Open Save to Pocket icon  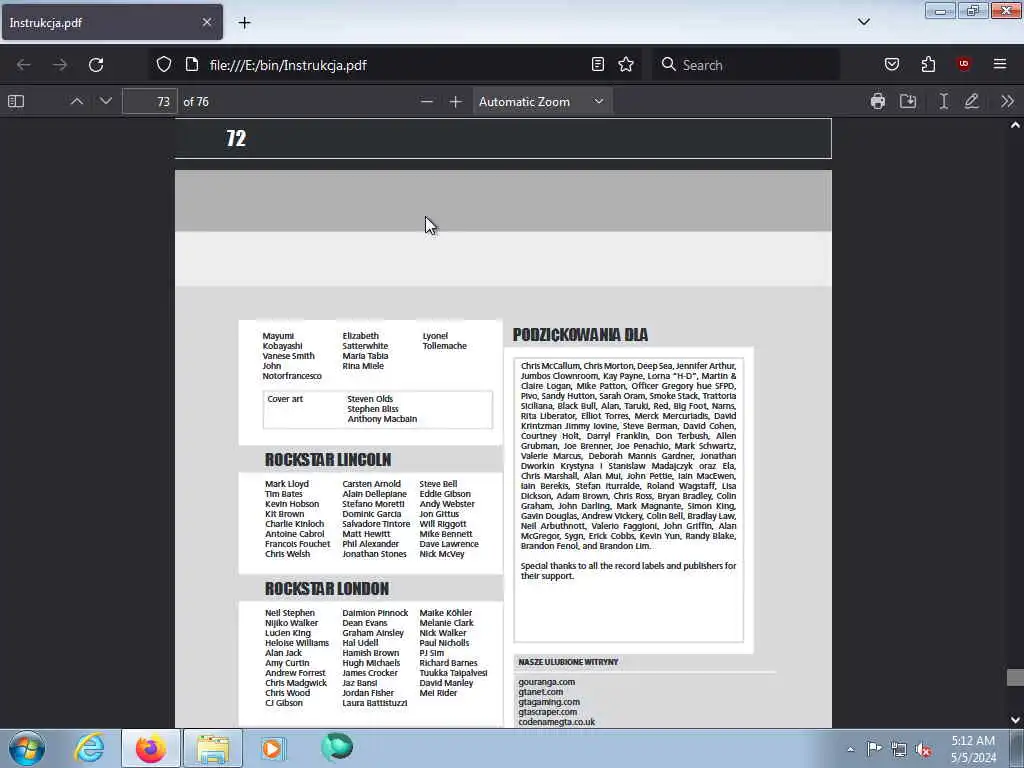(892, 64)
